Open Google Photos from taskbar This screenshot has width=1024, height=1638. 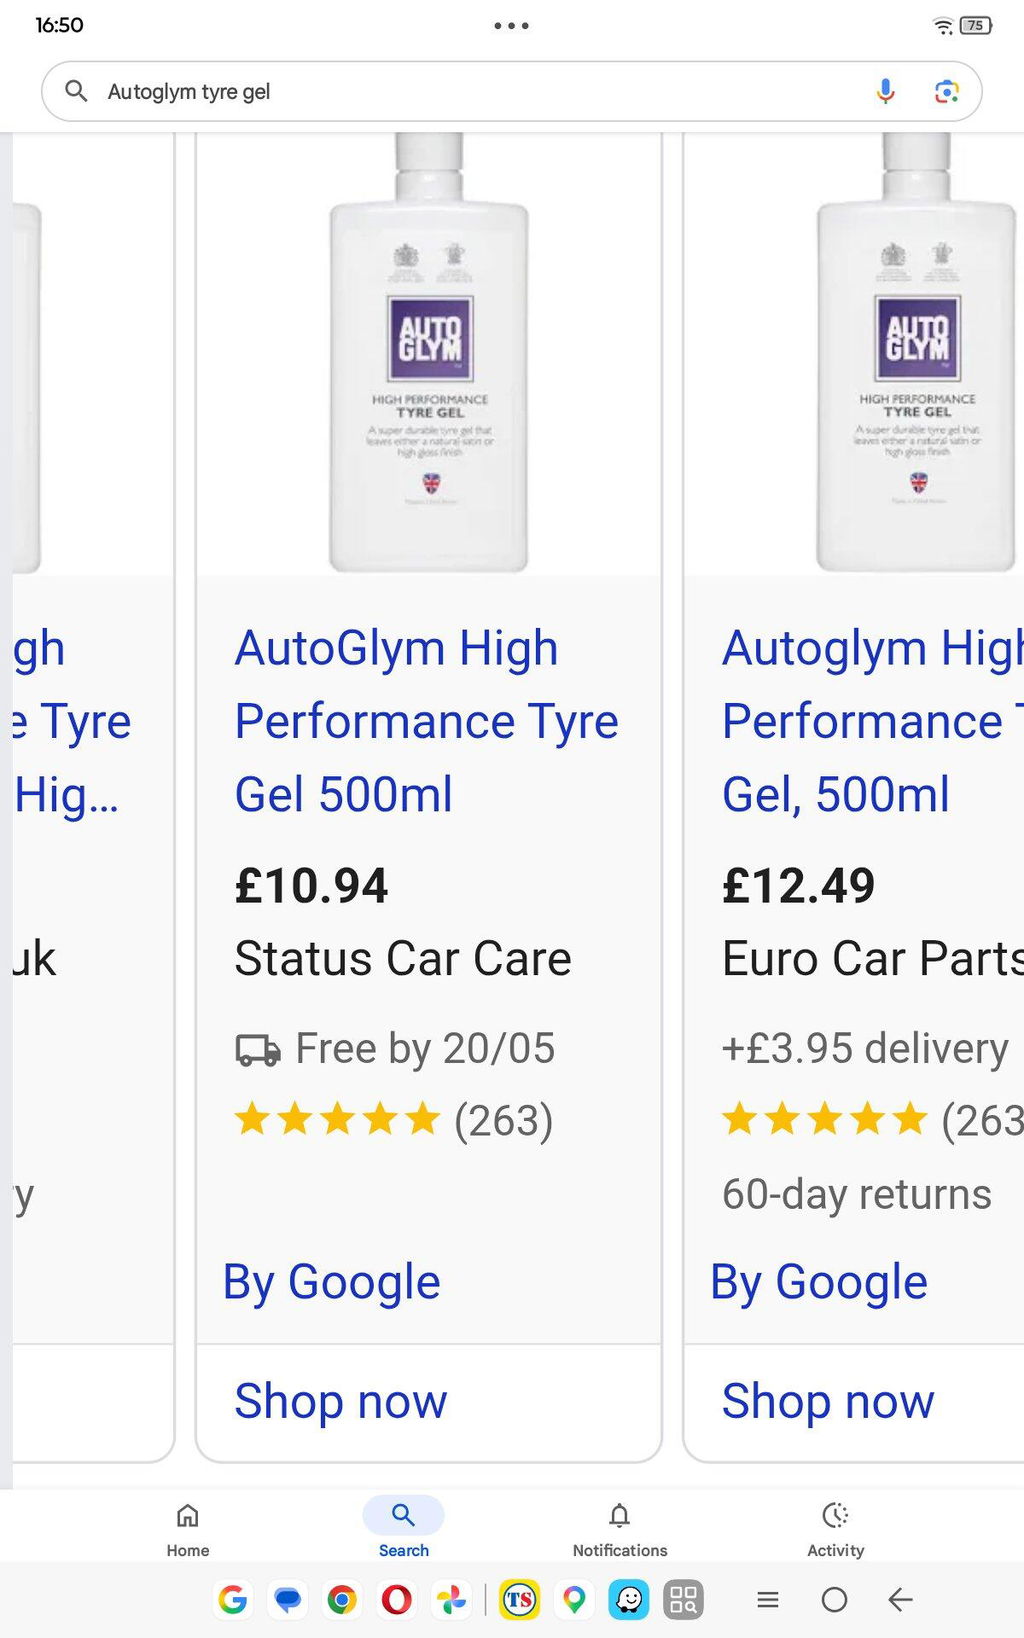(451, 1600)
